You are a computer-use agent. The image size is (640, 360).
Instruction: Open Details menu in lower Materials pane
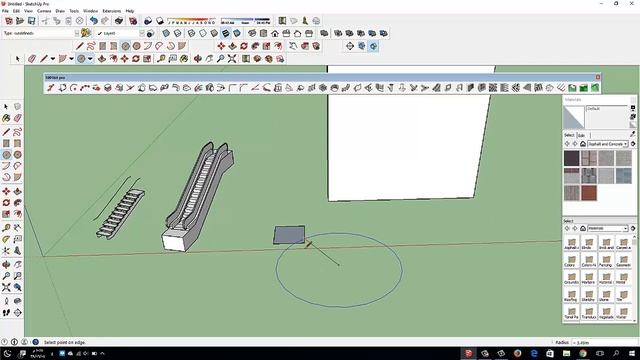633,228
